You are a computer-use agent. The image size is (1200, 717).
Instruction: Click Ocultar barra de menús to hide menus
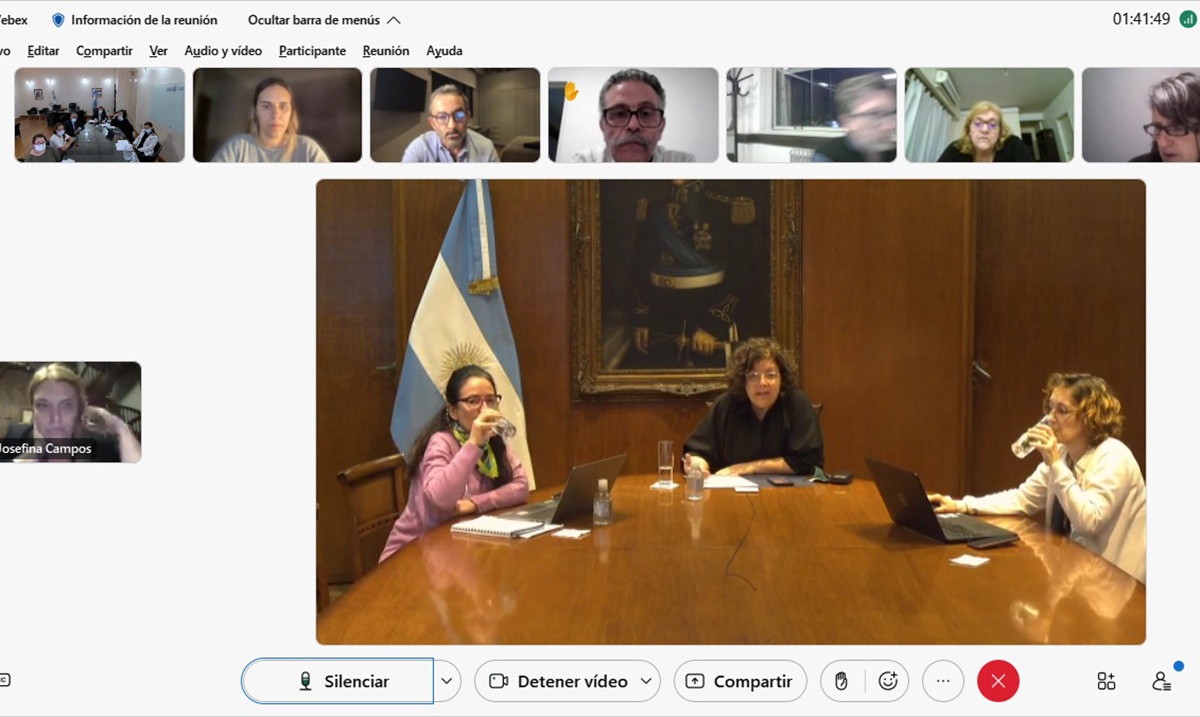point(315,20)
